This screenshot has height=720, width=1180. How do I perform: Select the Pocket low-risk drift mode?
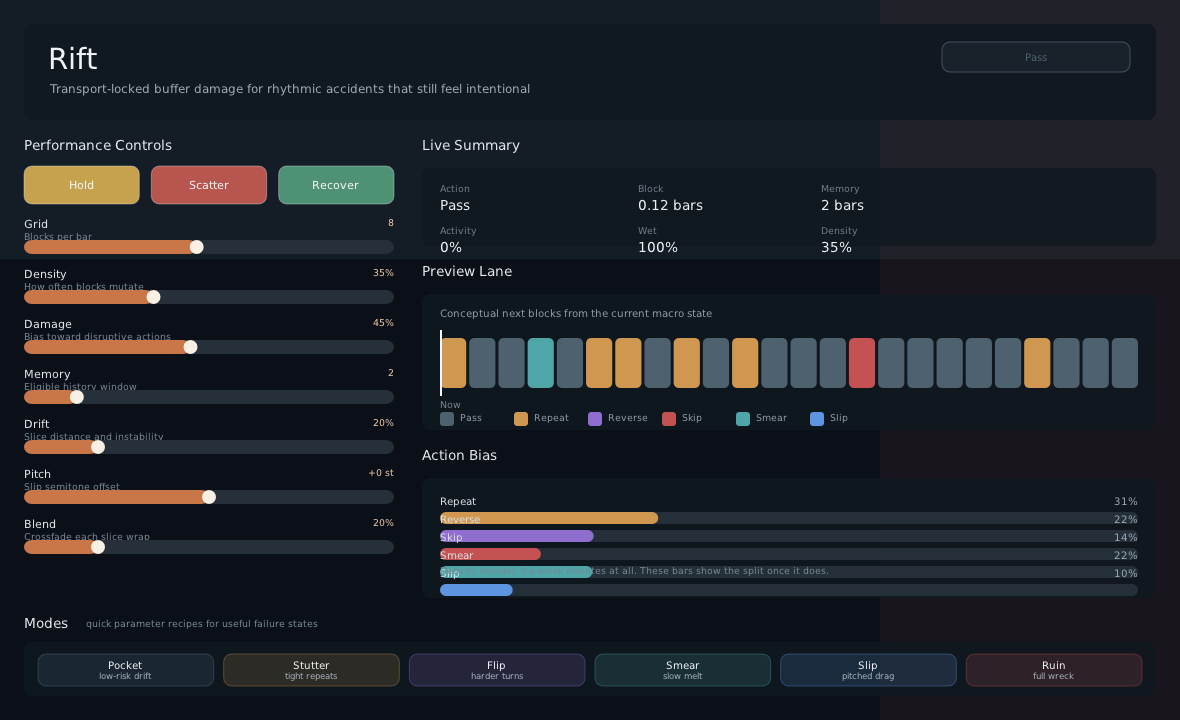[x=126, y=670]
